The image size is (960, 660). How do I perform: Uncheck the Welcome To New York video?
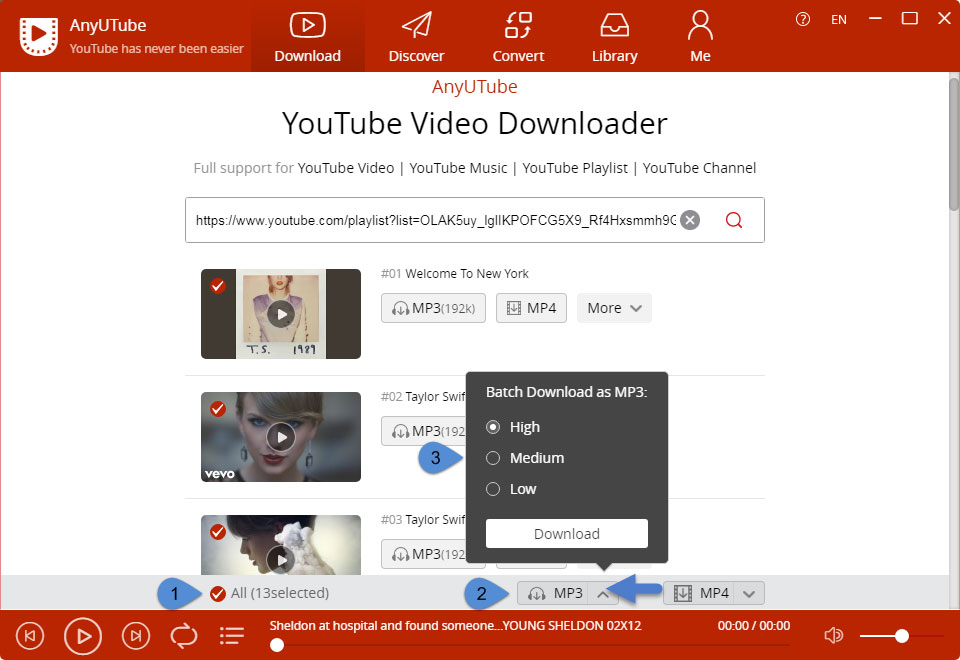pos(217,286)
